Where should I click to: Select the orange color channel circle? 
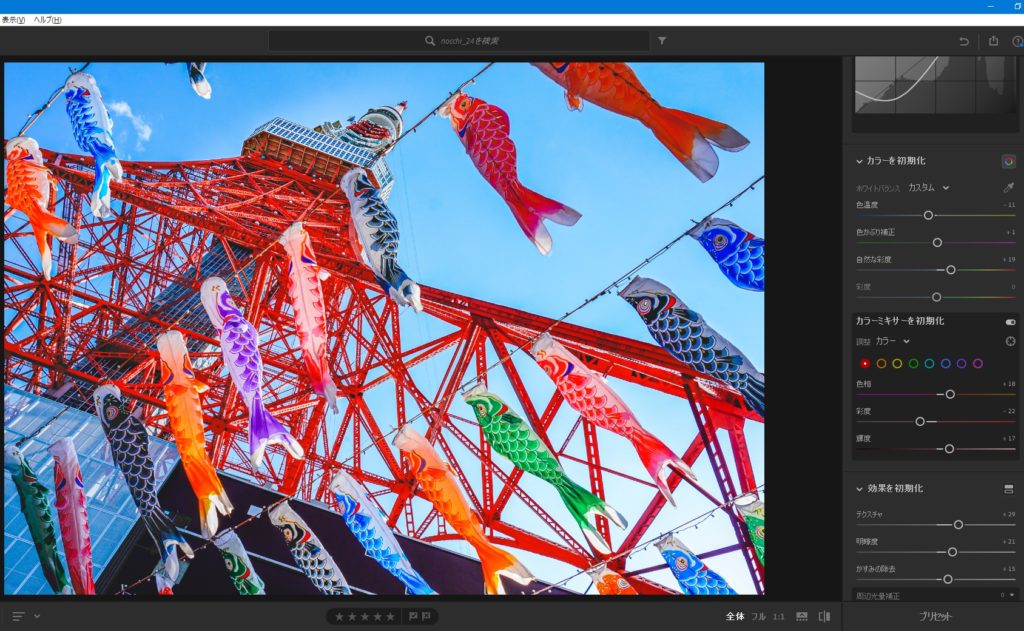click(881, 363)
